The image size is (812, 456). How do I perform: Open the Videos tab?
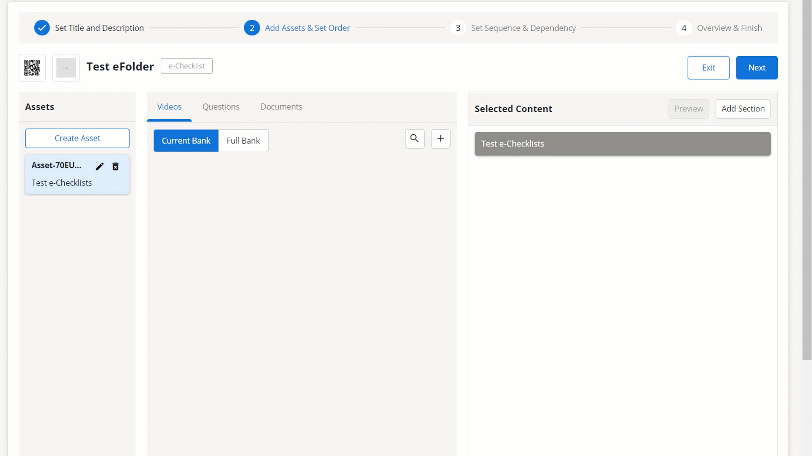coord(169,107)
